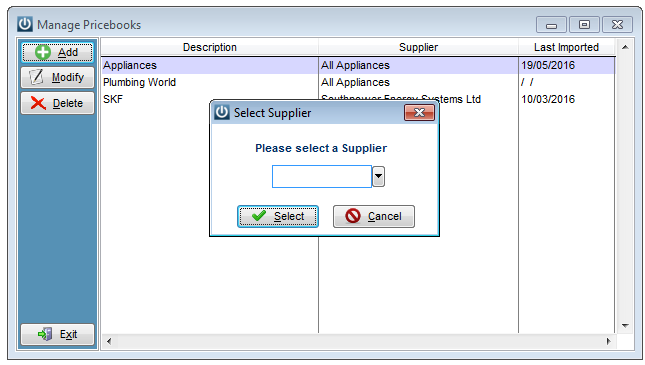Viewport: 645px width, 365px height.
Task: Click the Modify button
Action: (58, 77)
